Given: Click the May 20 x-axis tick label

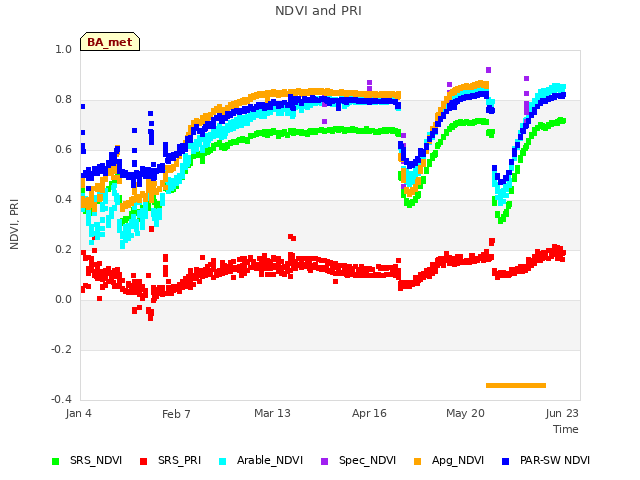Looking at the screenshot, I should (465, 413).
